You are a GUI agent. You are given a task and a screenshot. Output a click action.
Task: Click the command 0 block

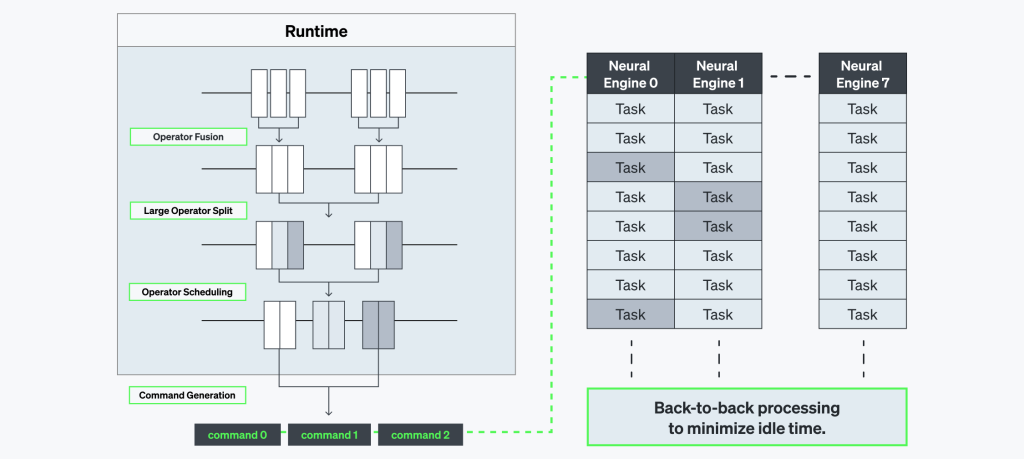pyautogui.click(x=237, y=435)
